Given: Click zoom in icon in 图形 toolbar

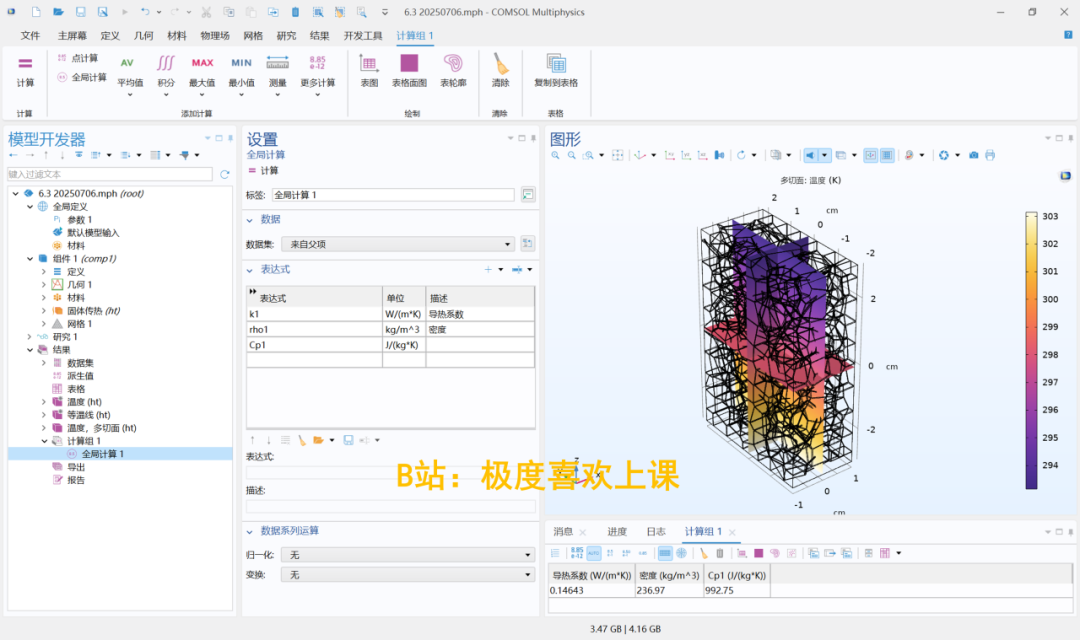Looking at the screenshot, I should 555,156.
